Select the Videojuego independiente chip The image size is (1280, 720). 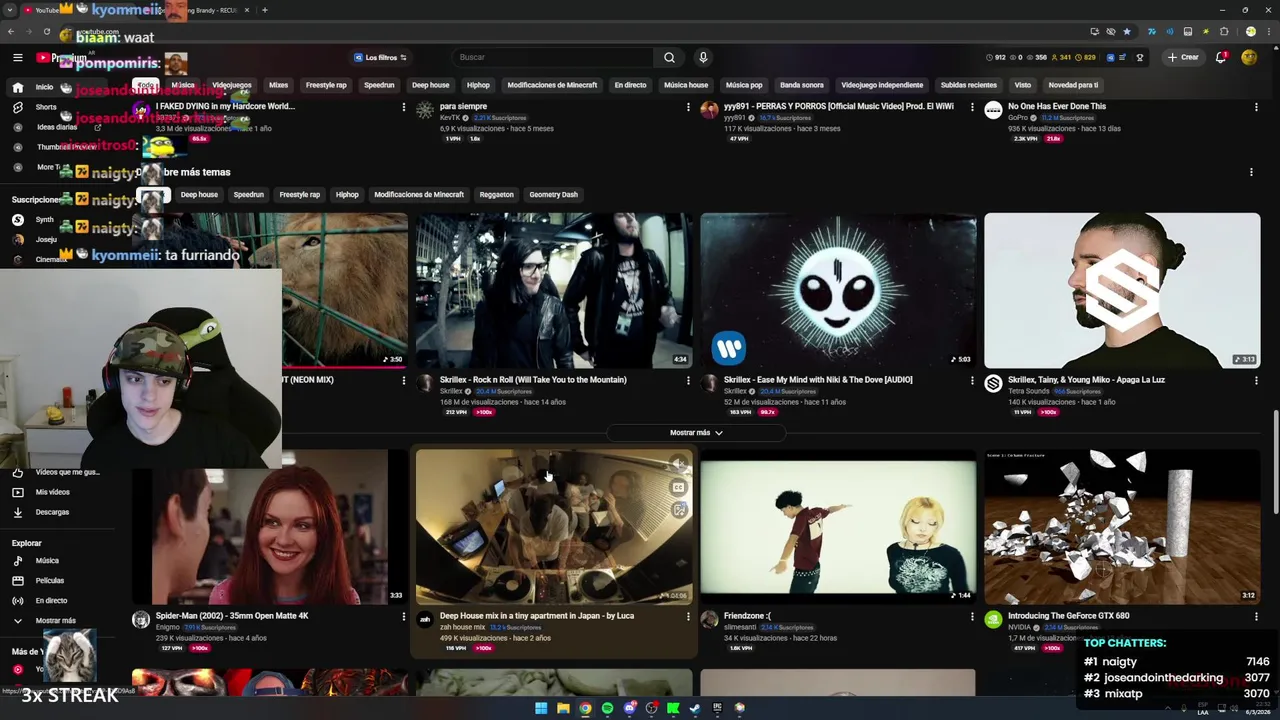click(882, 85)
